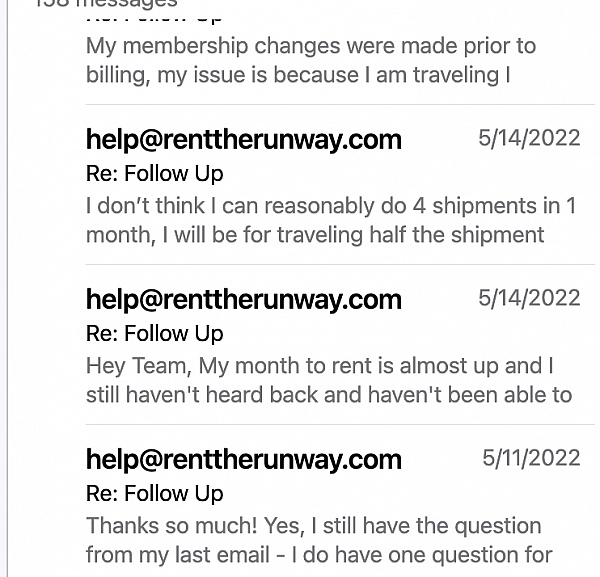Click the line "still haven't heard back"
The image size is (600, 577).
coord(328,395)
